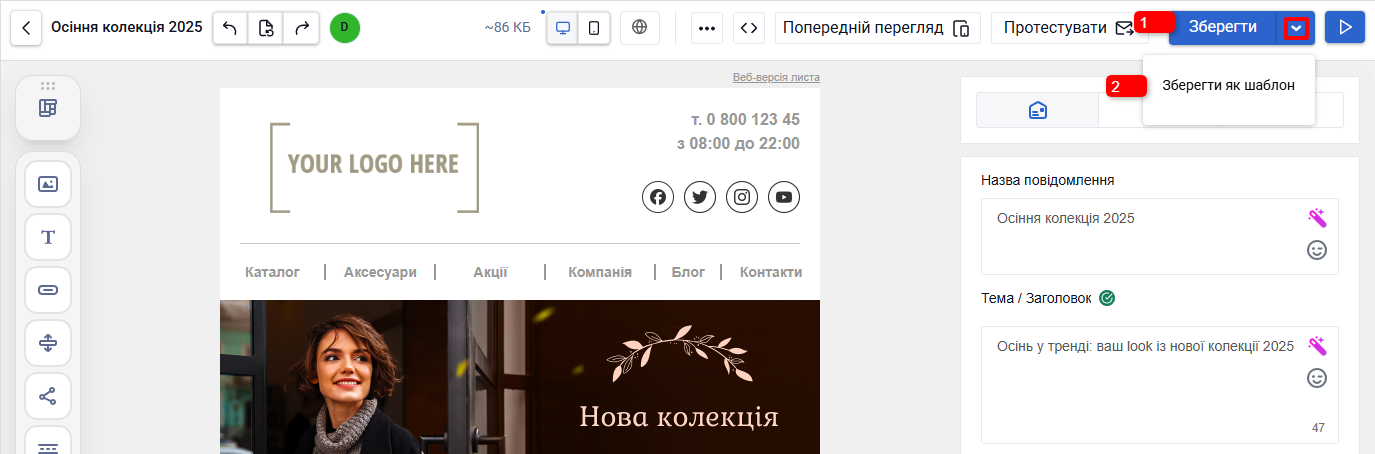Click the Нова колекція banner image

pyautogui.click(x=520, y=377)
